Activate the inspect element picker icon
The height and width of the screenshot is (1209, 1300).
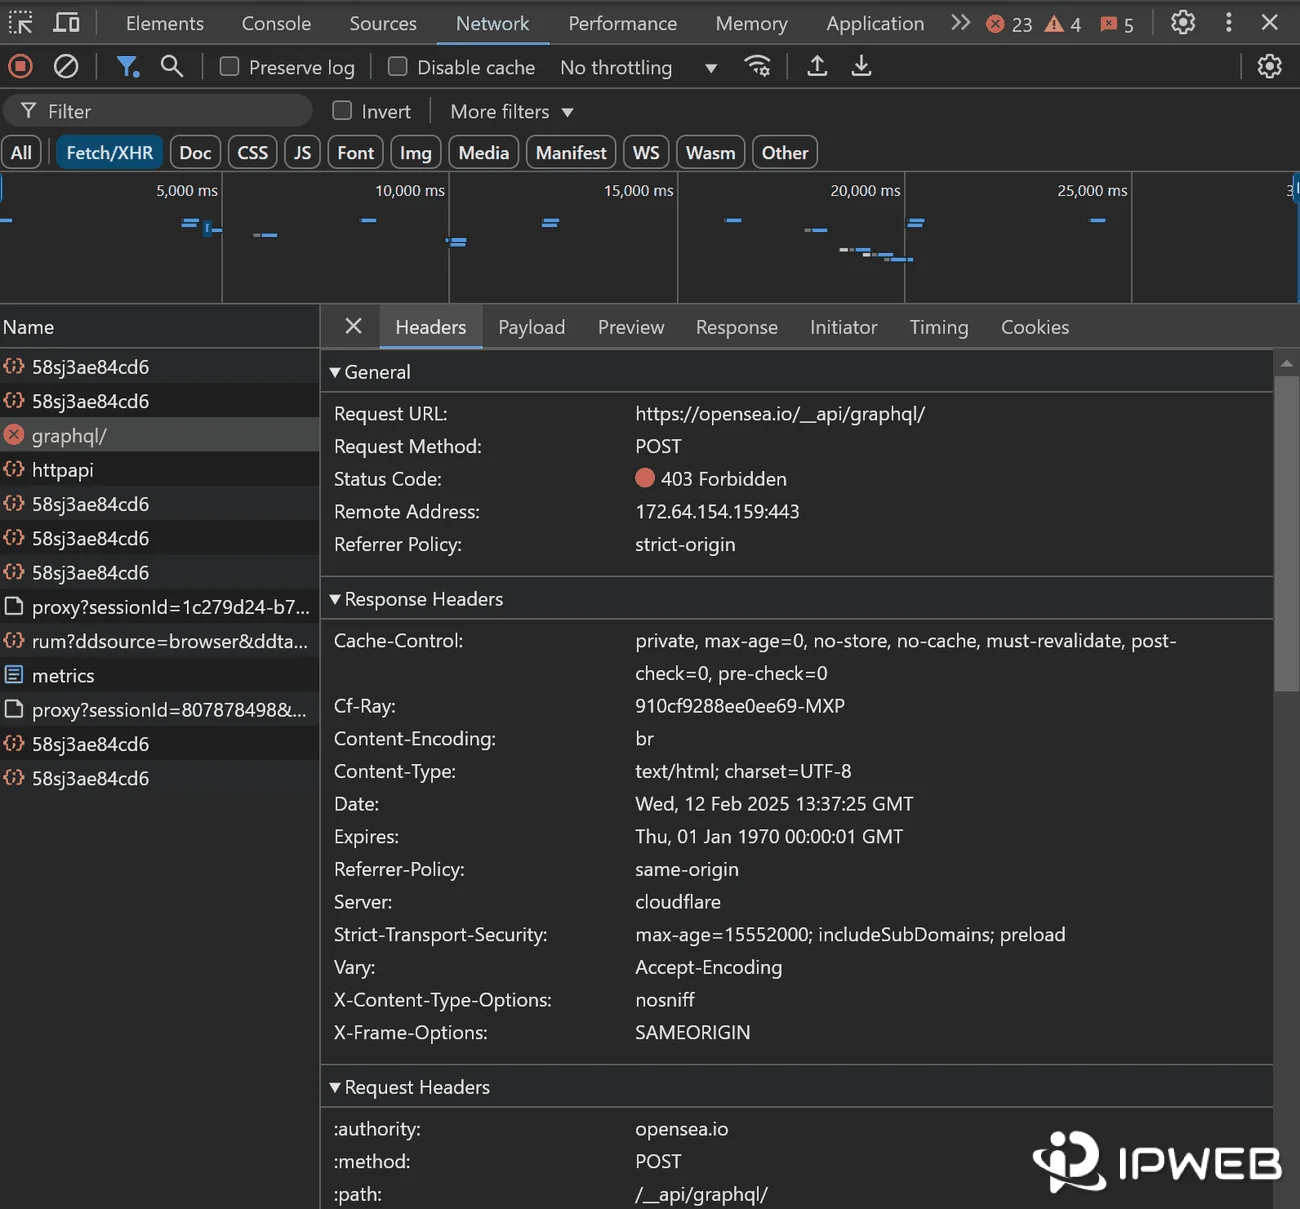(21, 22)
